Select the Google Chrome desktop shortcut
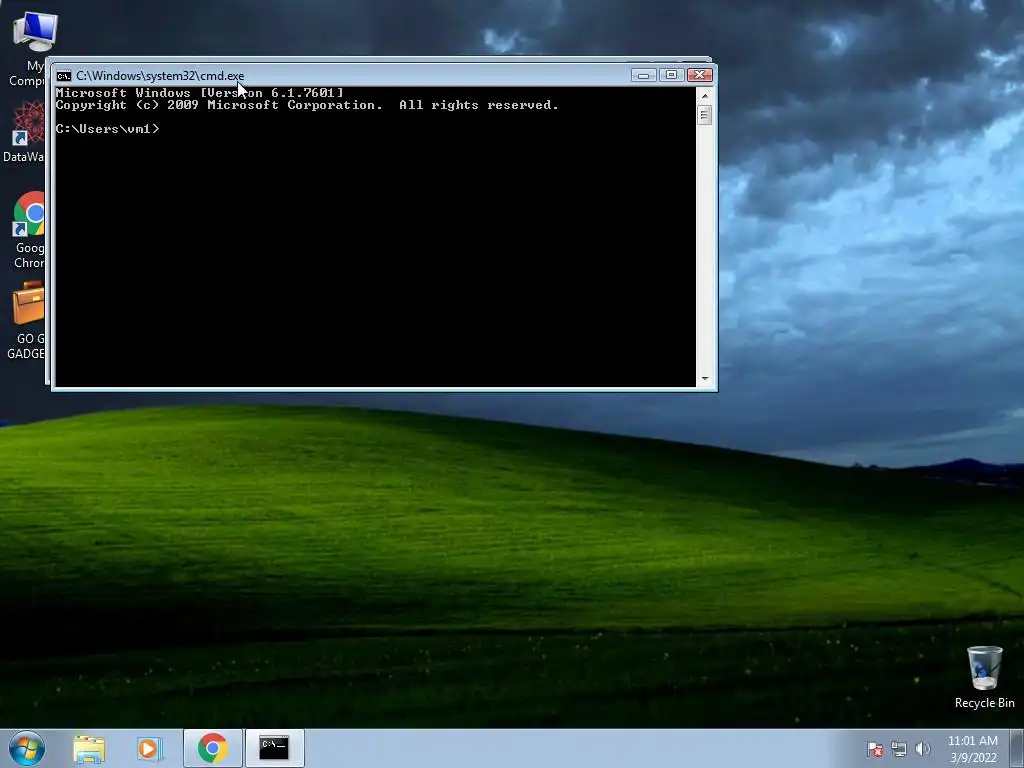Image resolution: width=1024 pixels, height=768 pixels. [x=29, y=230]
